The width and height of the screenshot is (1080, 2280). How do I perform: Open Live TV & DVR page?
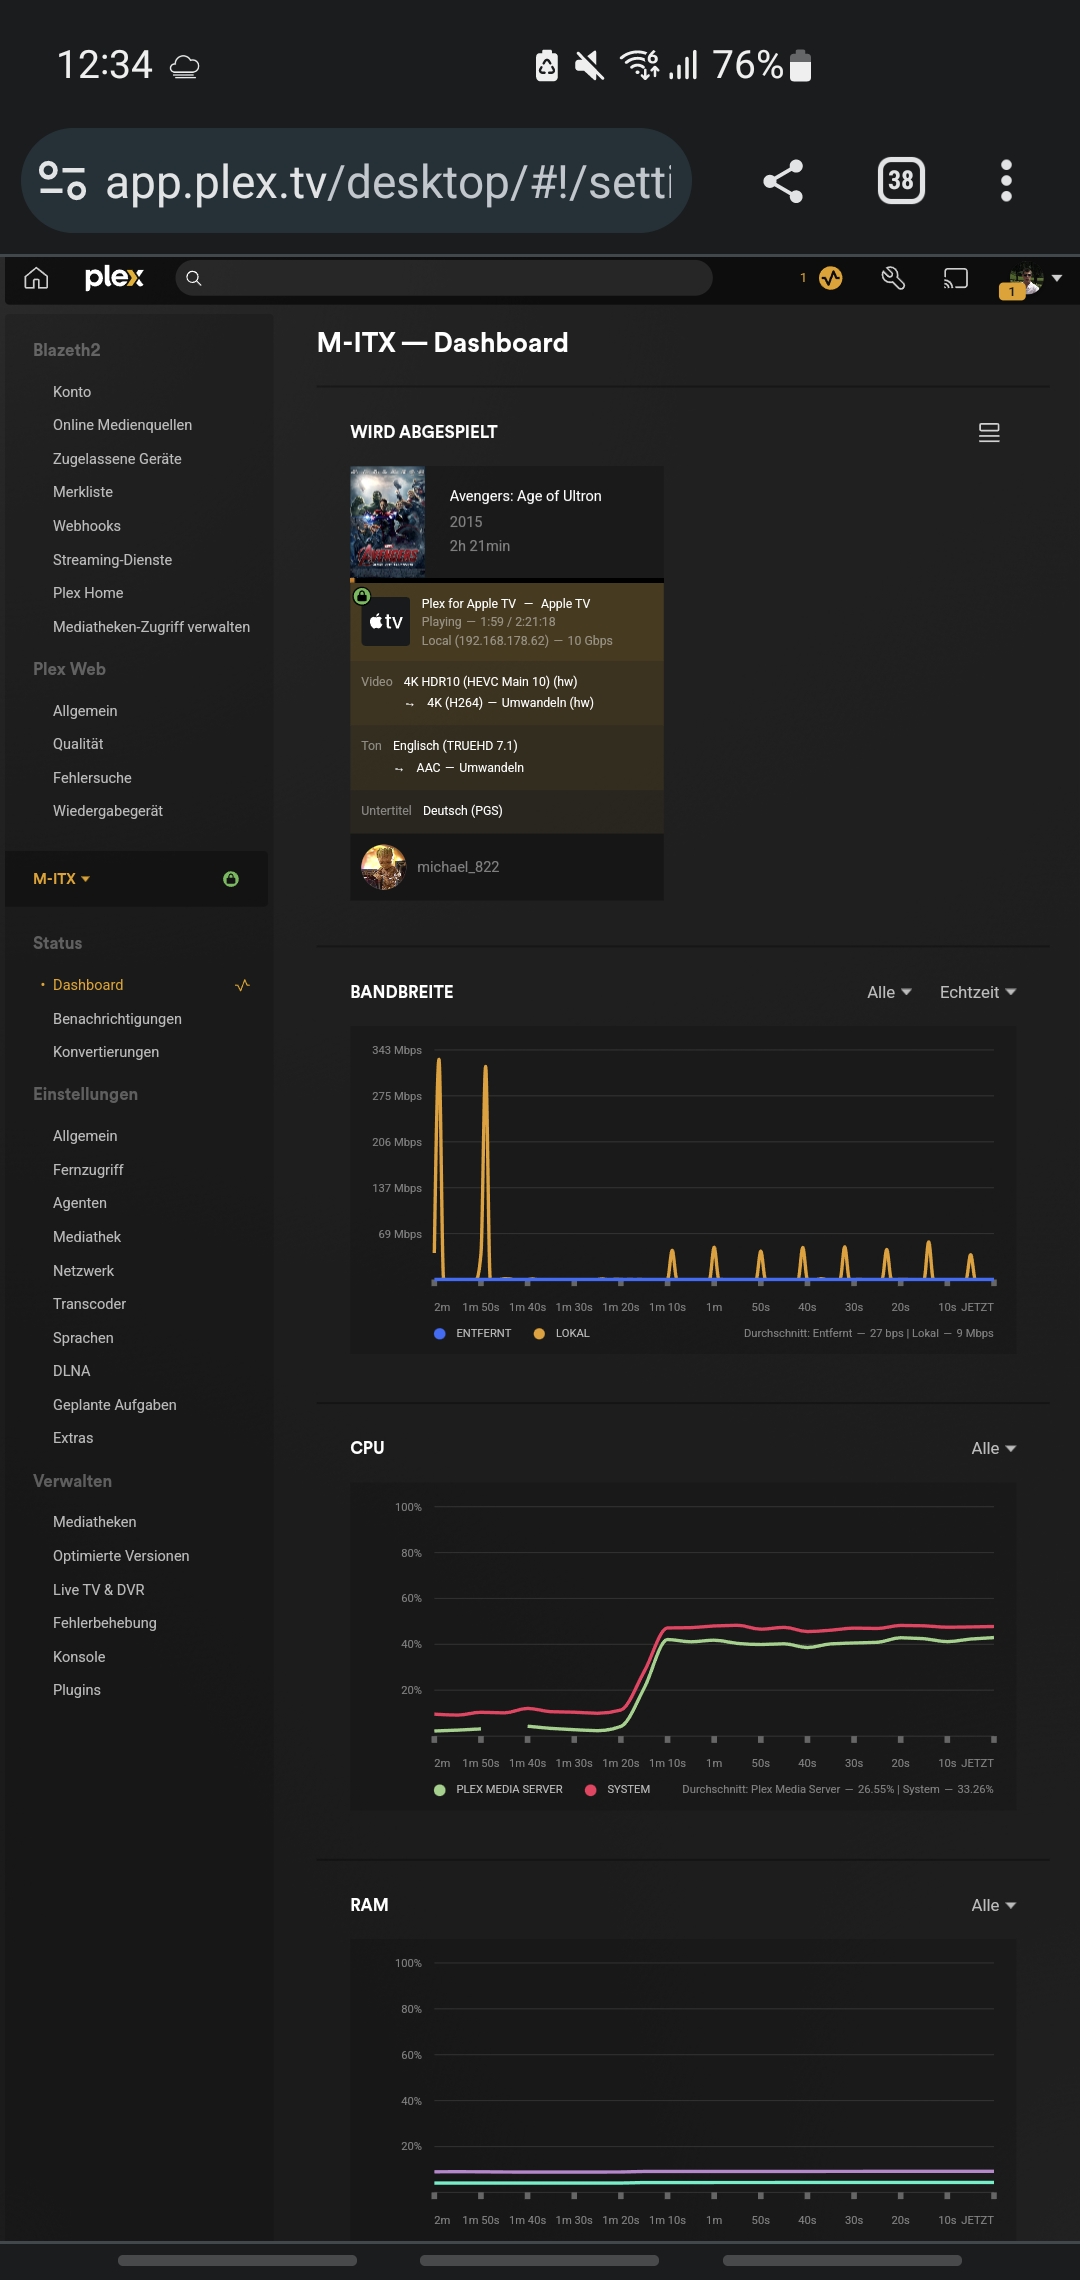pos(99,1590)
